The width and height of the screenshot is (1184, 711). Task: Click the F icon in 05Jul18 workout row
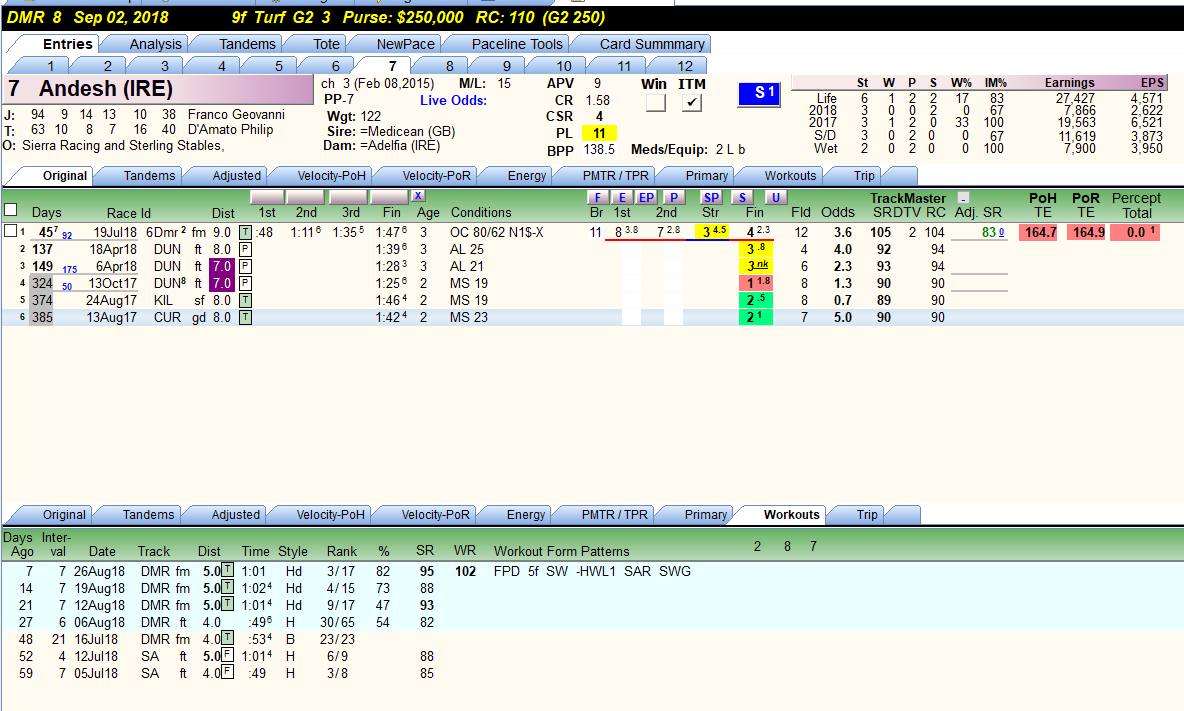pyautogui.click(x=227, y=672)
